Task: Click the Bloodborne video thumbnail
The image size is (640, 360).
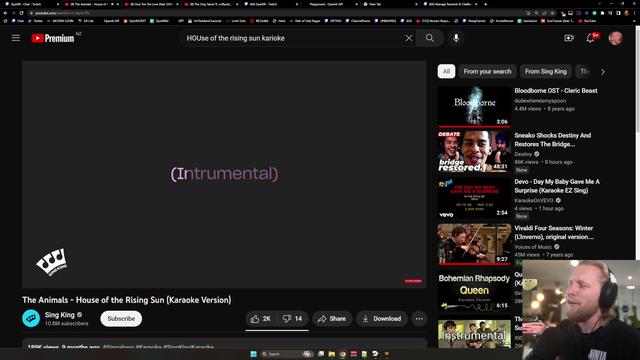Action: click(x=474, y=106)
